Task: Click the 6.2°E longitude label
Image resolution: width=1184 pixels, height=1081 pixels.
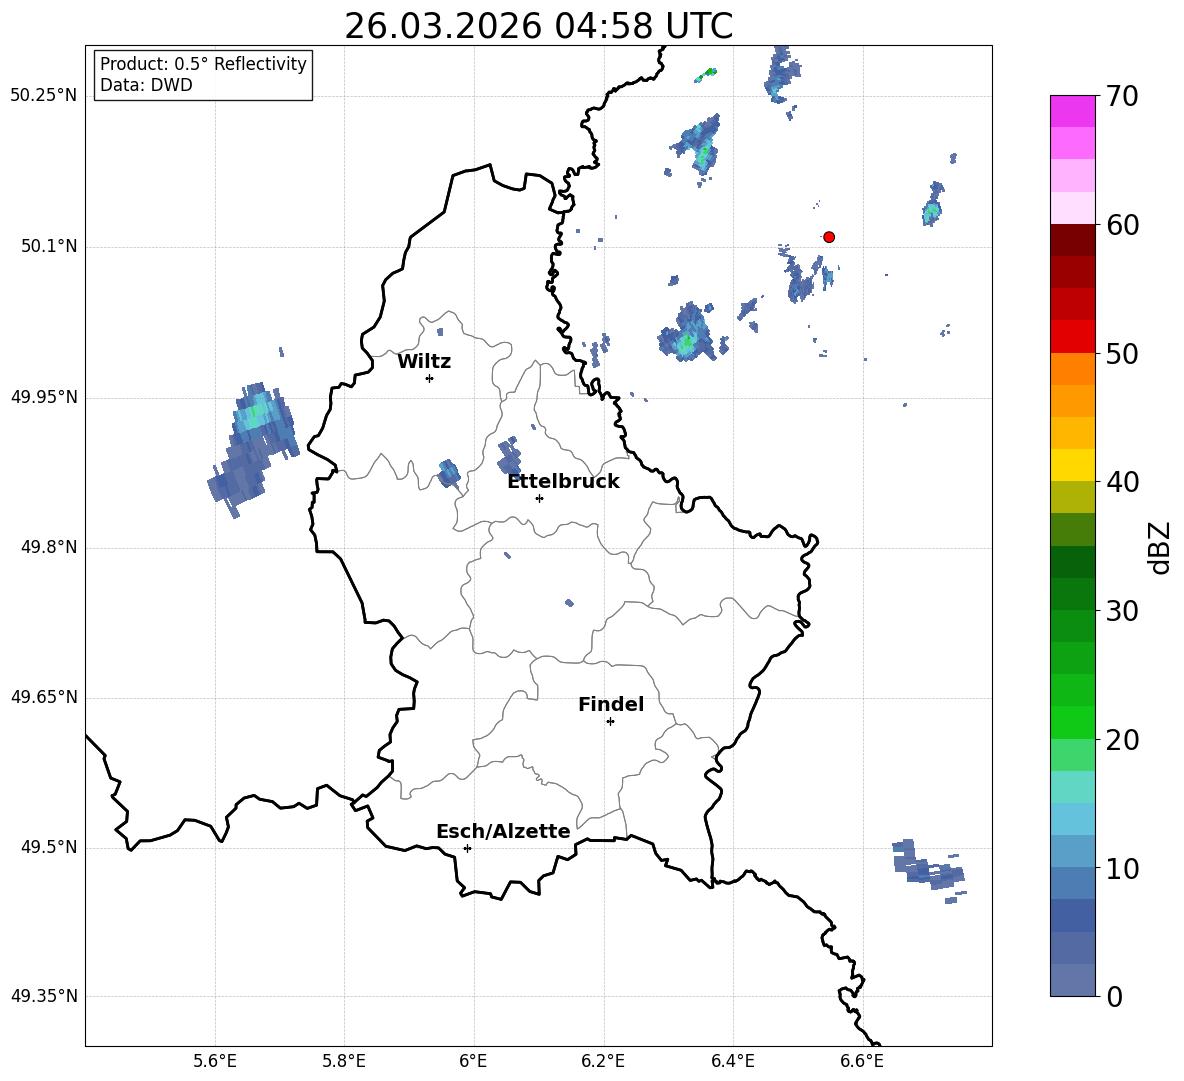Action: point(603,1061)
